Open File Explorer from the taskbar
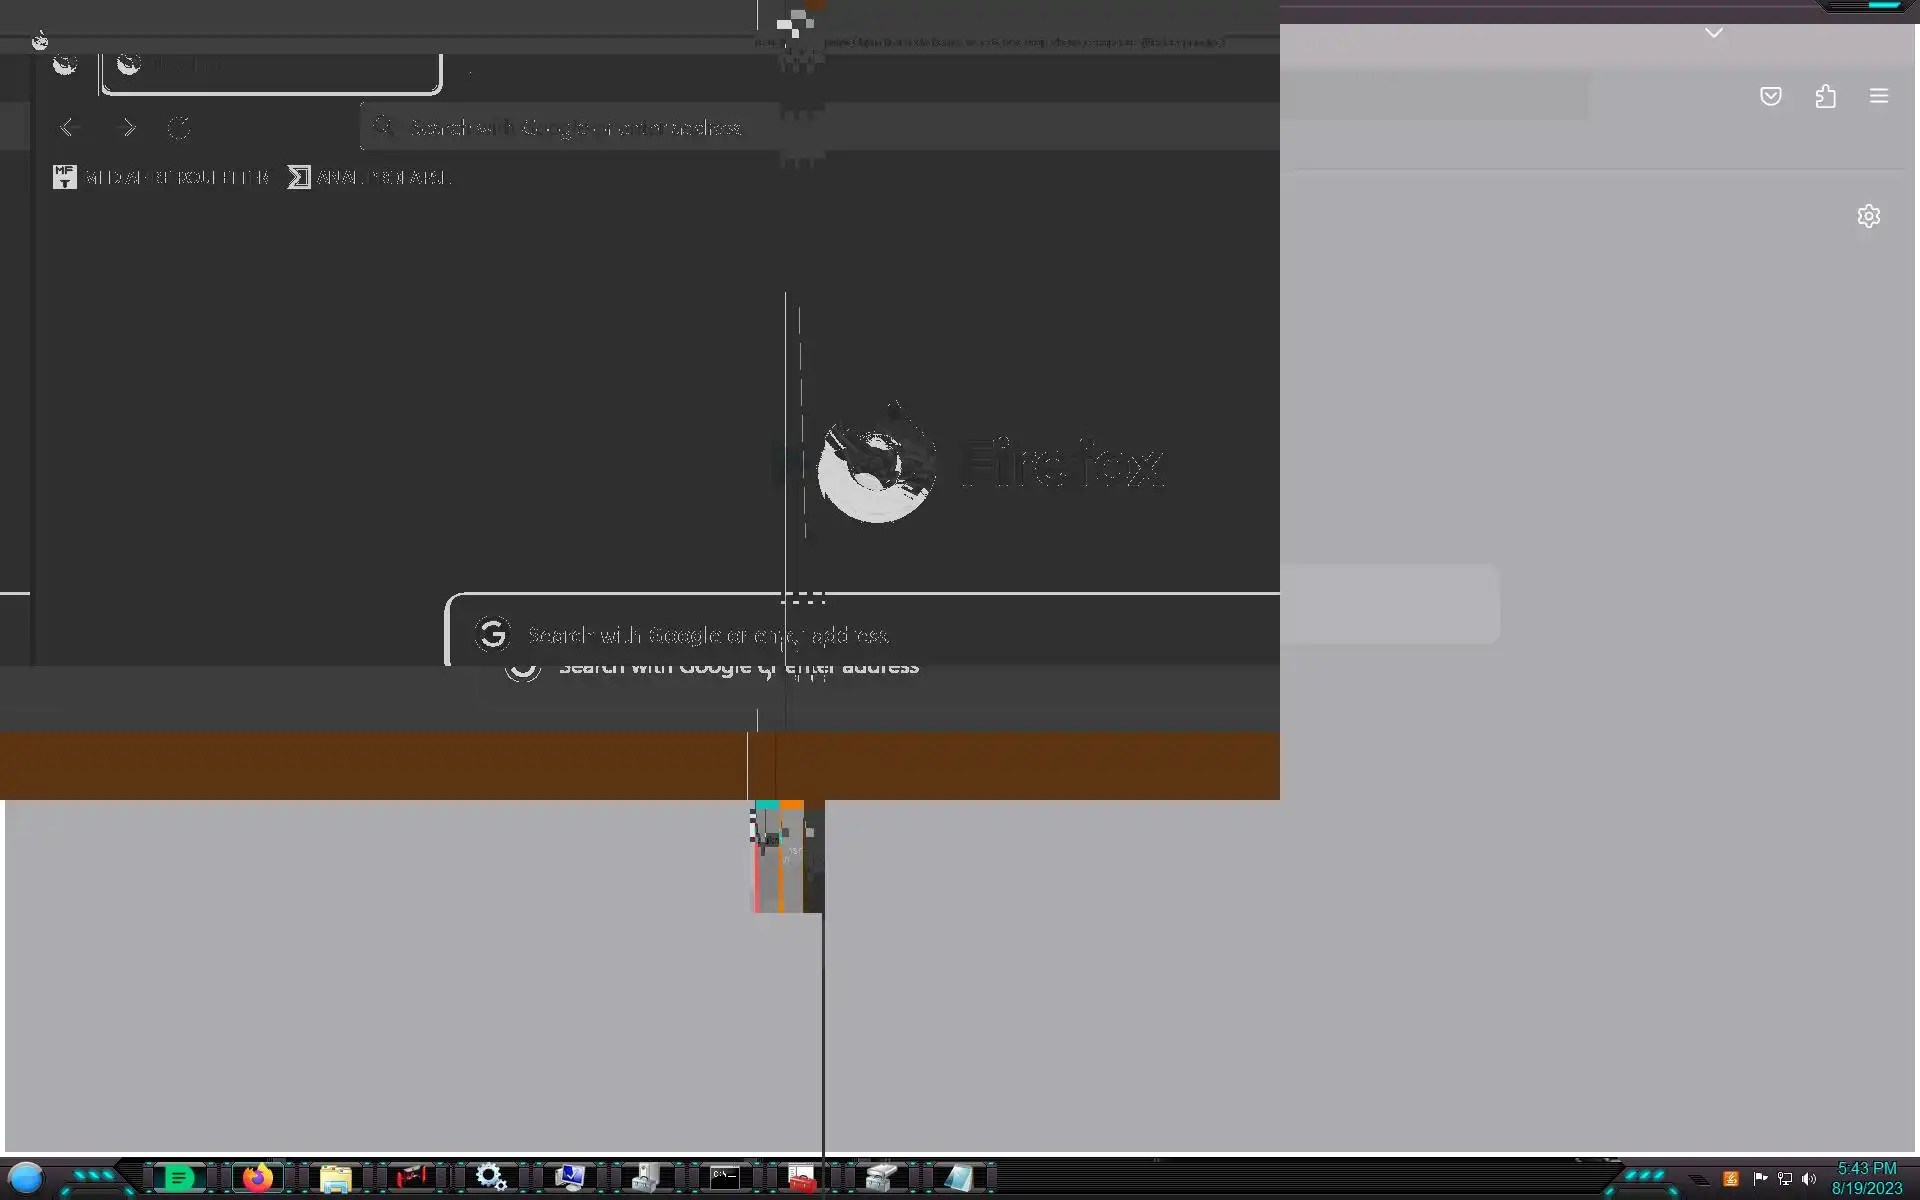 [335, 1178]
